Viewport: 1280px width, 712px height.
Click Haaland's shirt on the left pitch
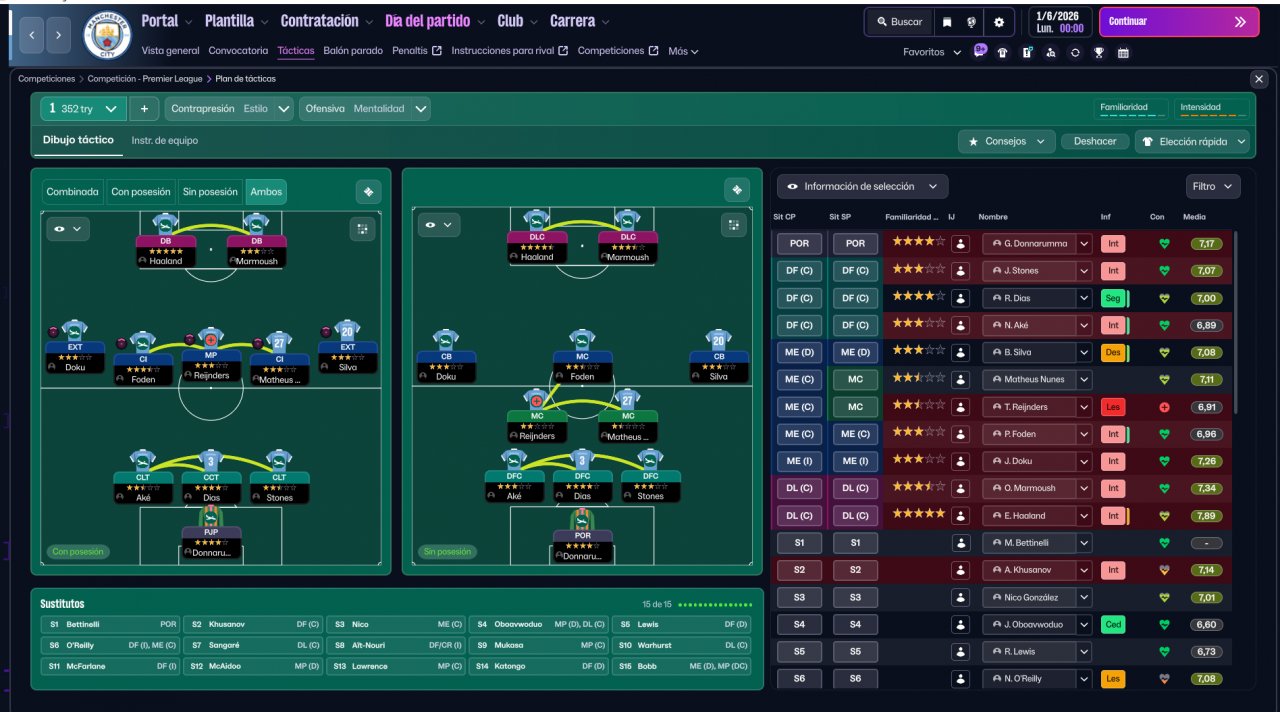click(165, 222)
